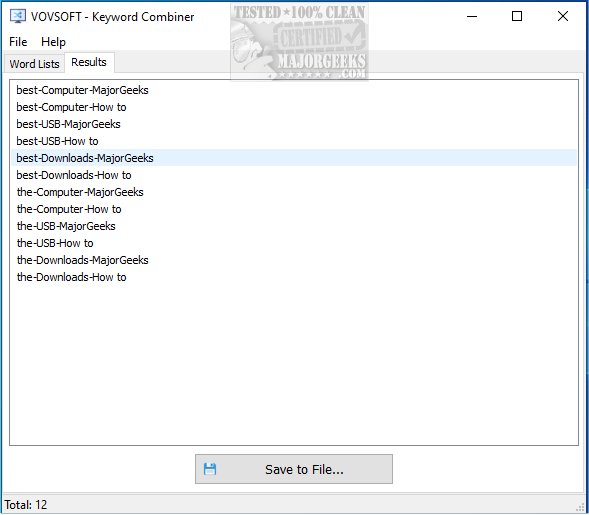Select the the-Computer-MajorGeeks row
This screenshot has width=589, height=515.
click(294, 192)
